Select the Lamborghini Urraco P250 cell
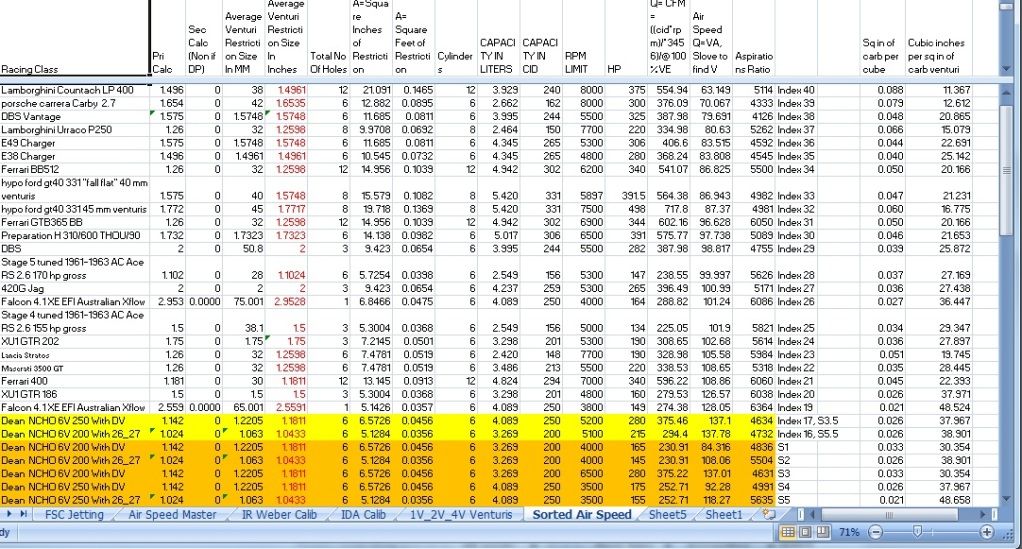 coord(75,129)
